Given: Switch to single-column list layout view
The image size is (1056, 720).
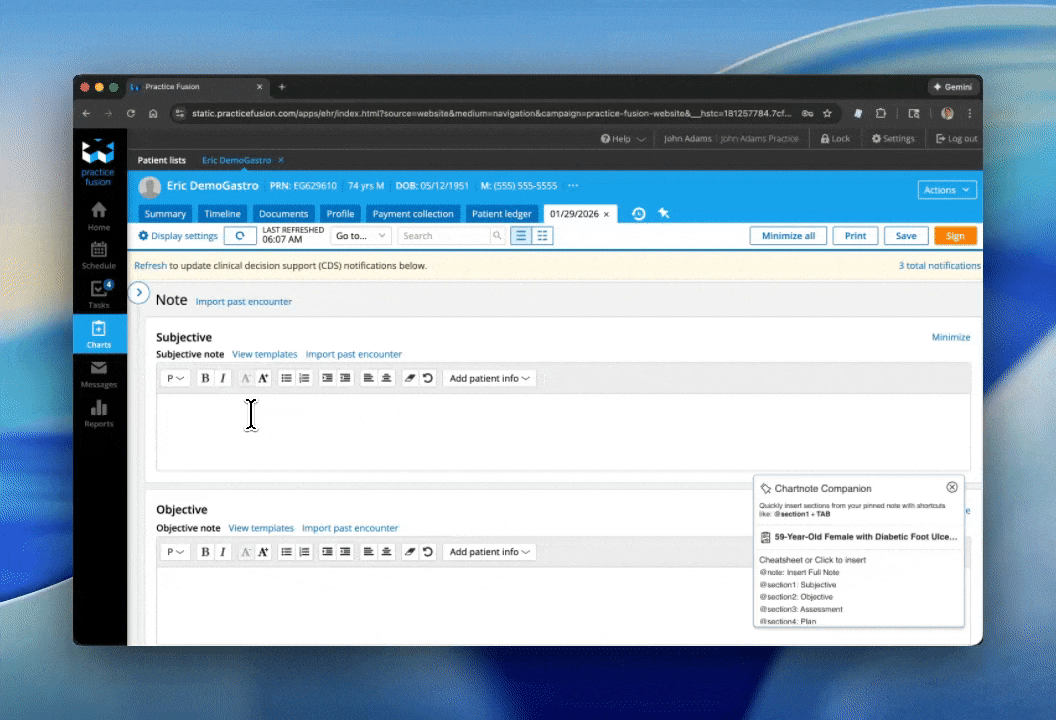Looking at the screenshot, I should (x=521, y=236).
